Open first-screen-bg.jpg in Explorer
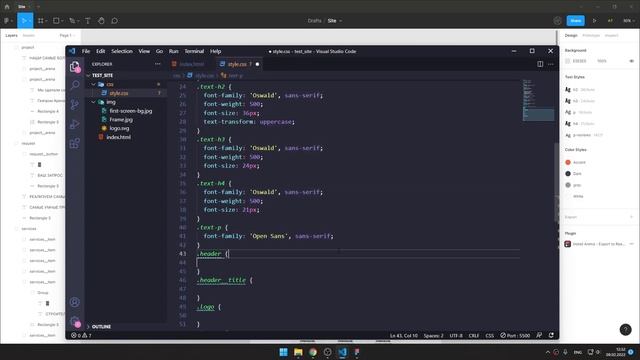Image resolution: width=640 pixels, height=360 pixels. pos(131,111)
